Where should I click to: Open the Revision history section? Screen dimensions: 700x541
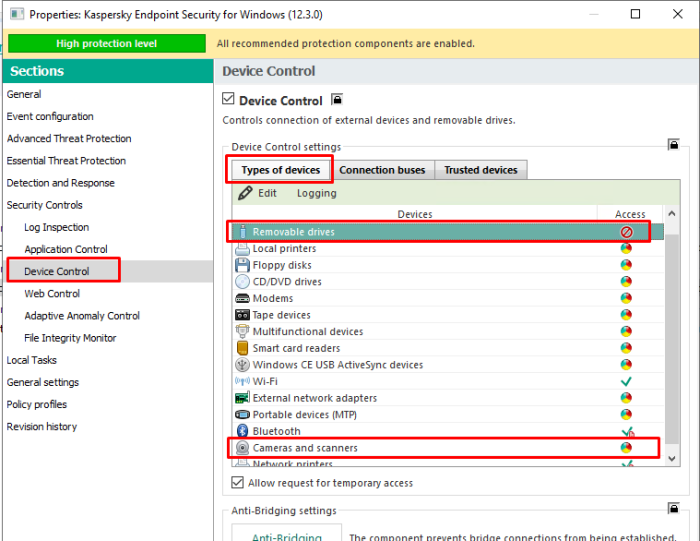(x=42, y=427)
